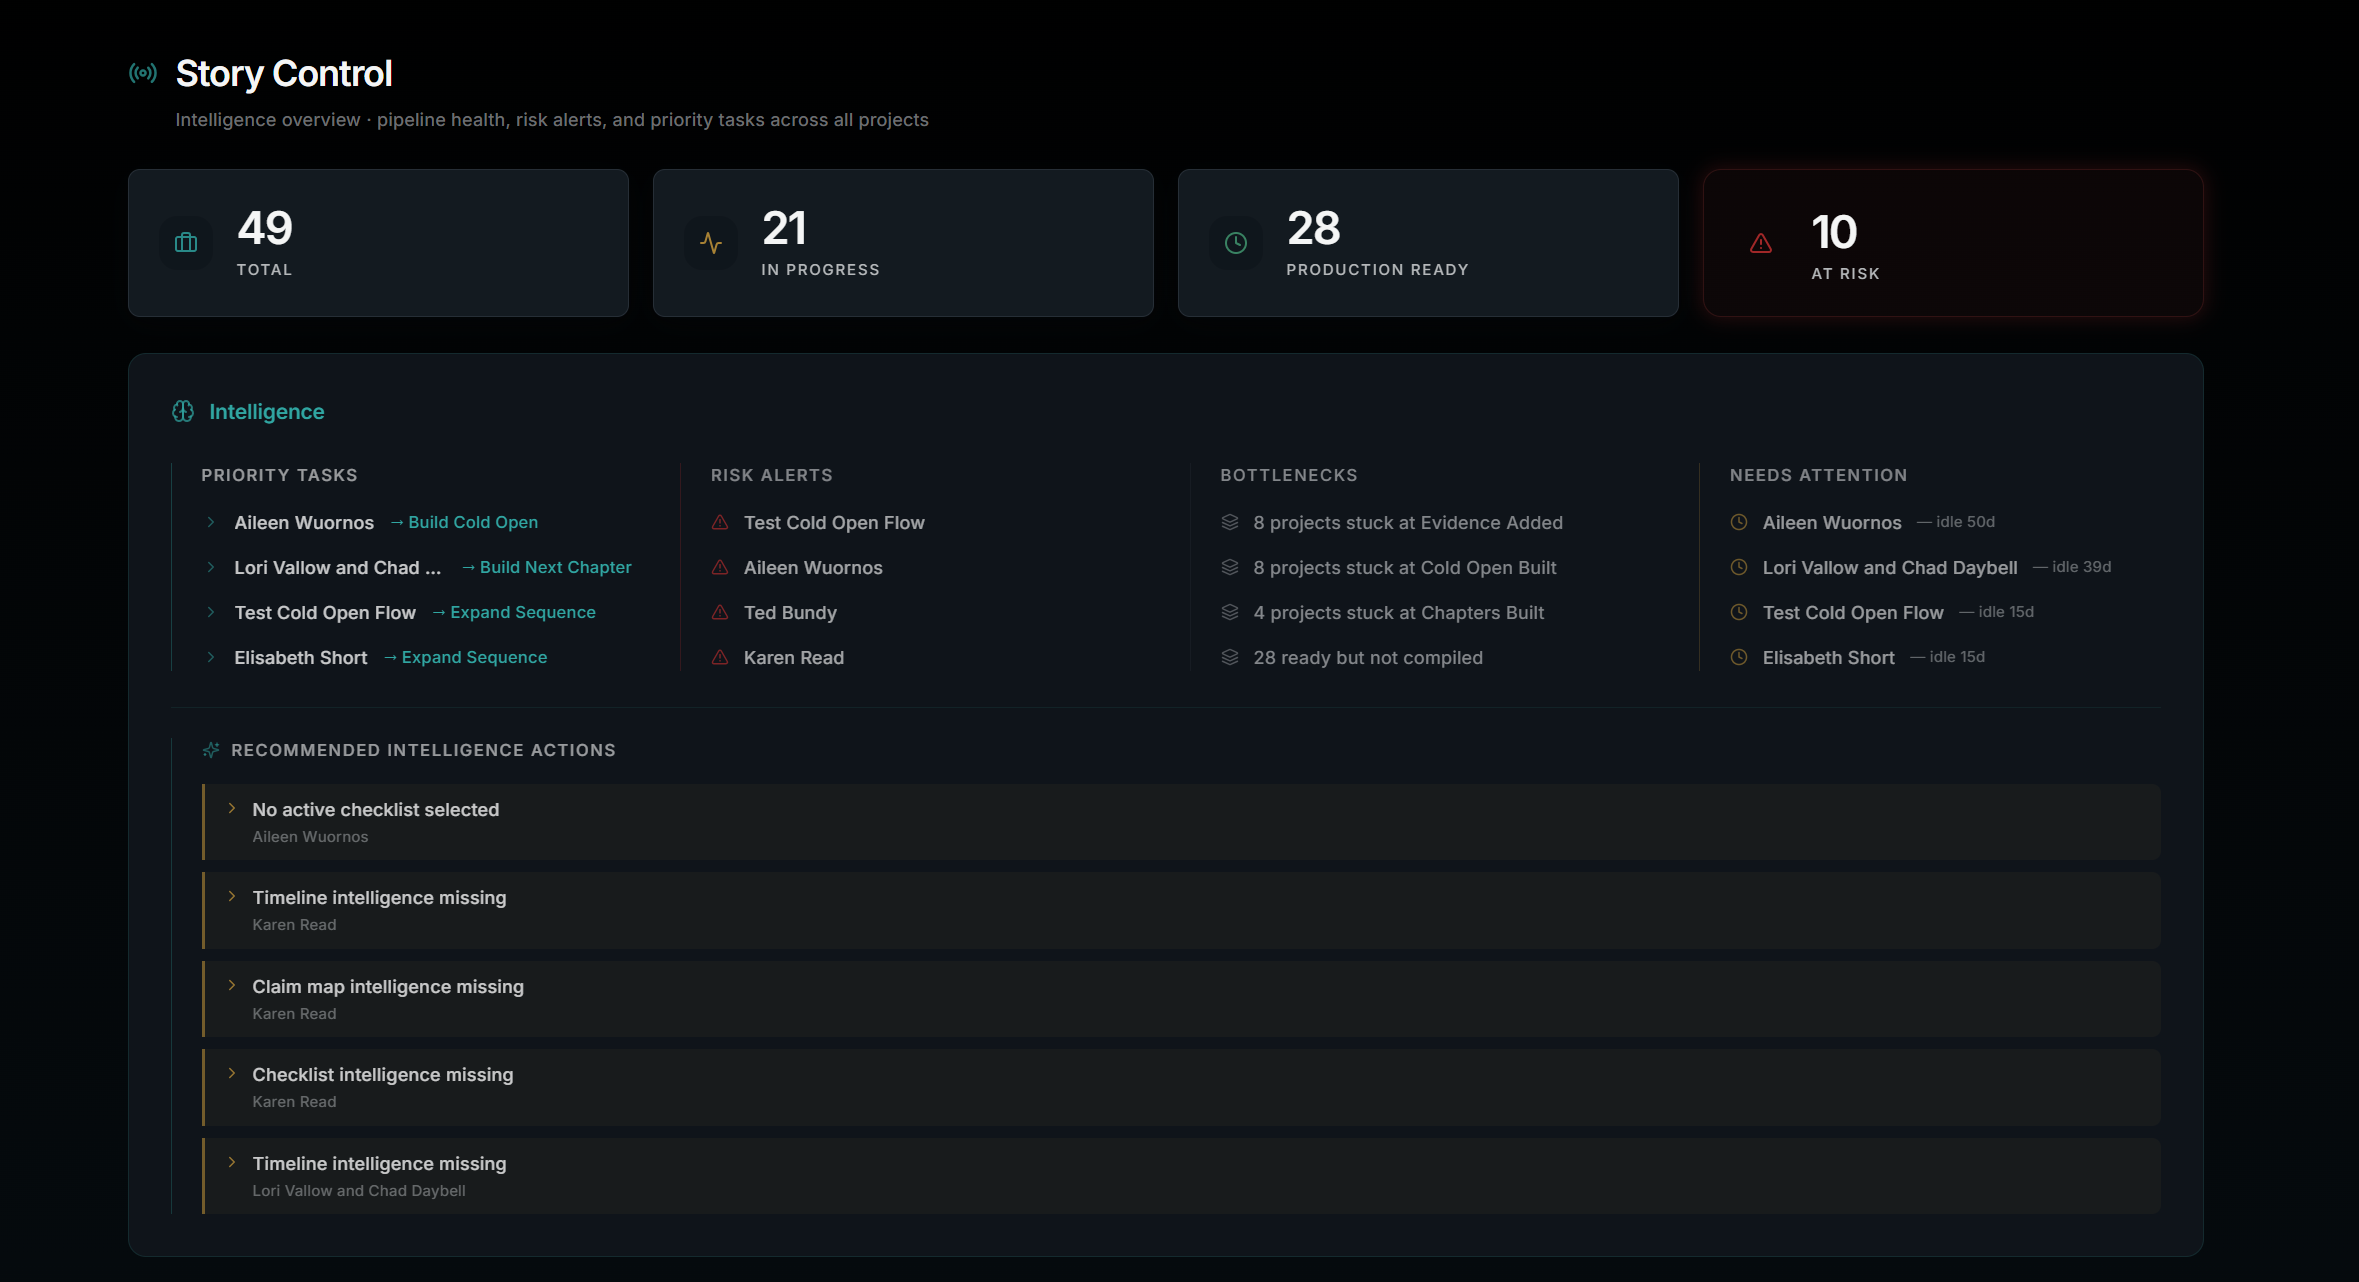Expand Lori Vallow Timeline intelligence missing row
The image size is (2359, 1282).
232,1163
